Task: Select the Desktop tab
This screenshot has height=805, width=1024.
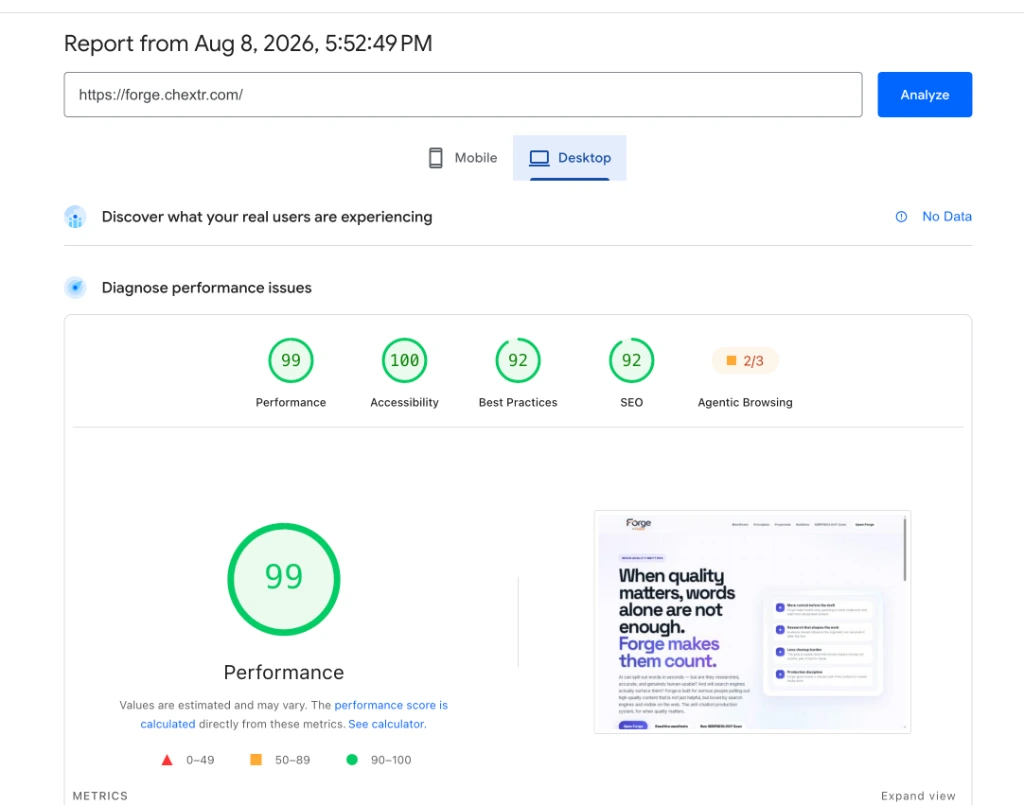Action: (x=569, y=157)
